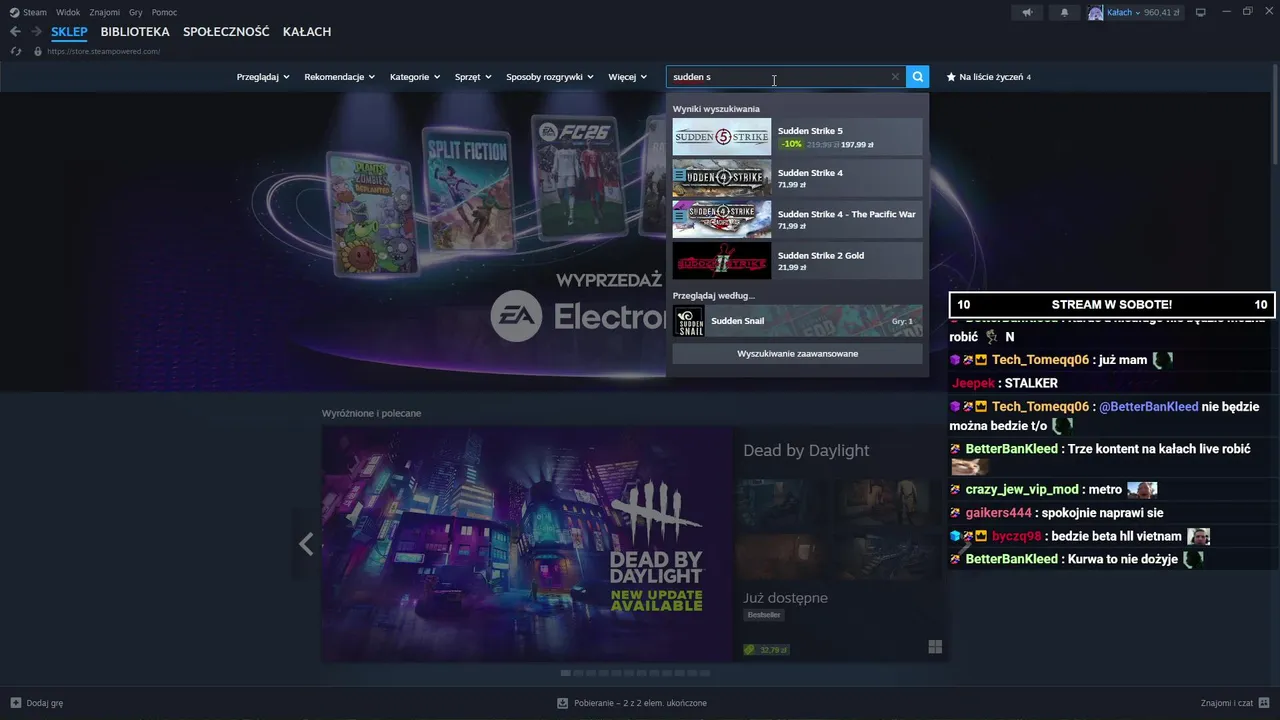
Task: Reload the store page
Action: (16, 51)
